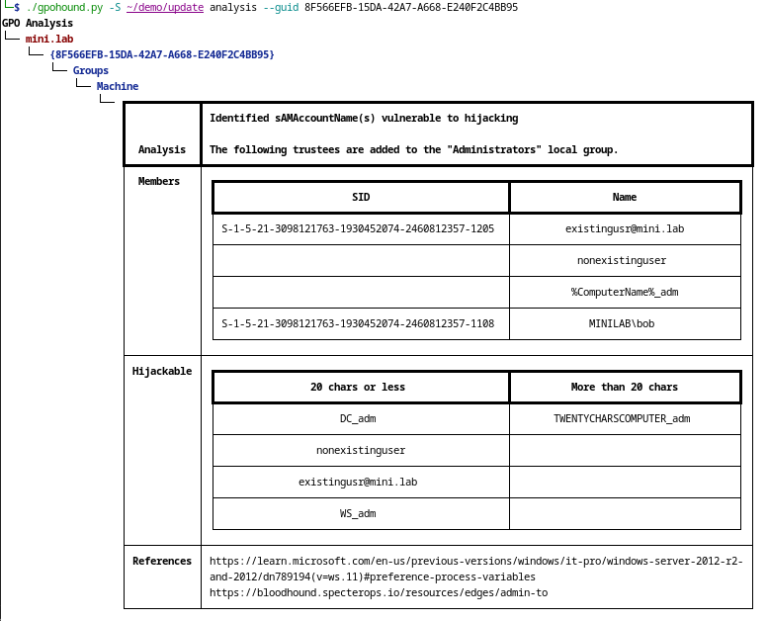Click the %ComputerName%_adm cell
The width and height of the screenshot is (768, 621).
pos(624,292)
